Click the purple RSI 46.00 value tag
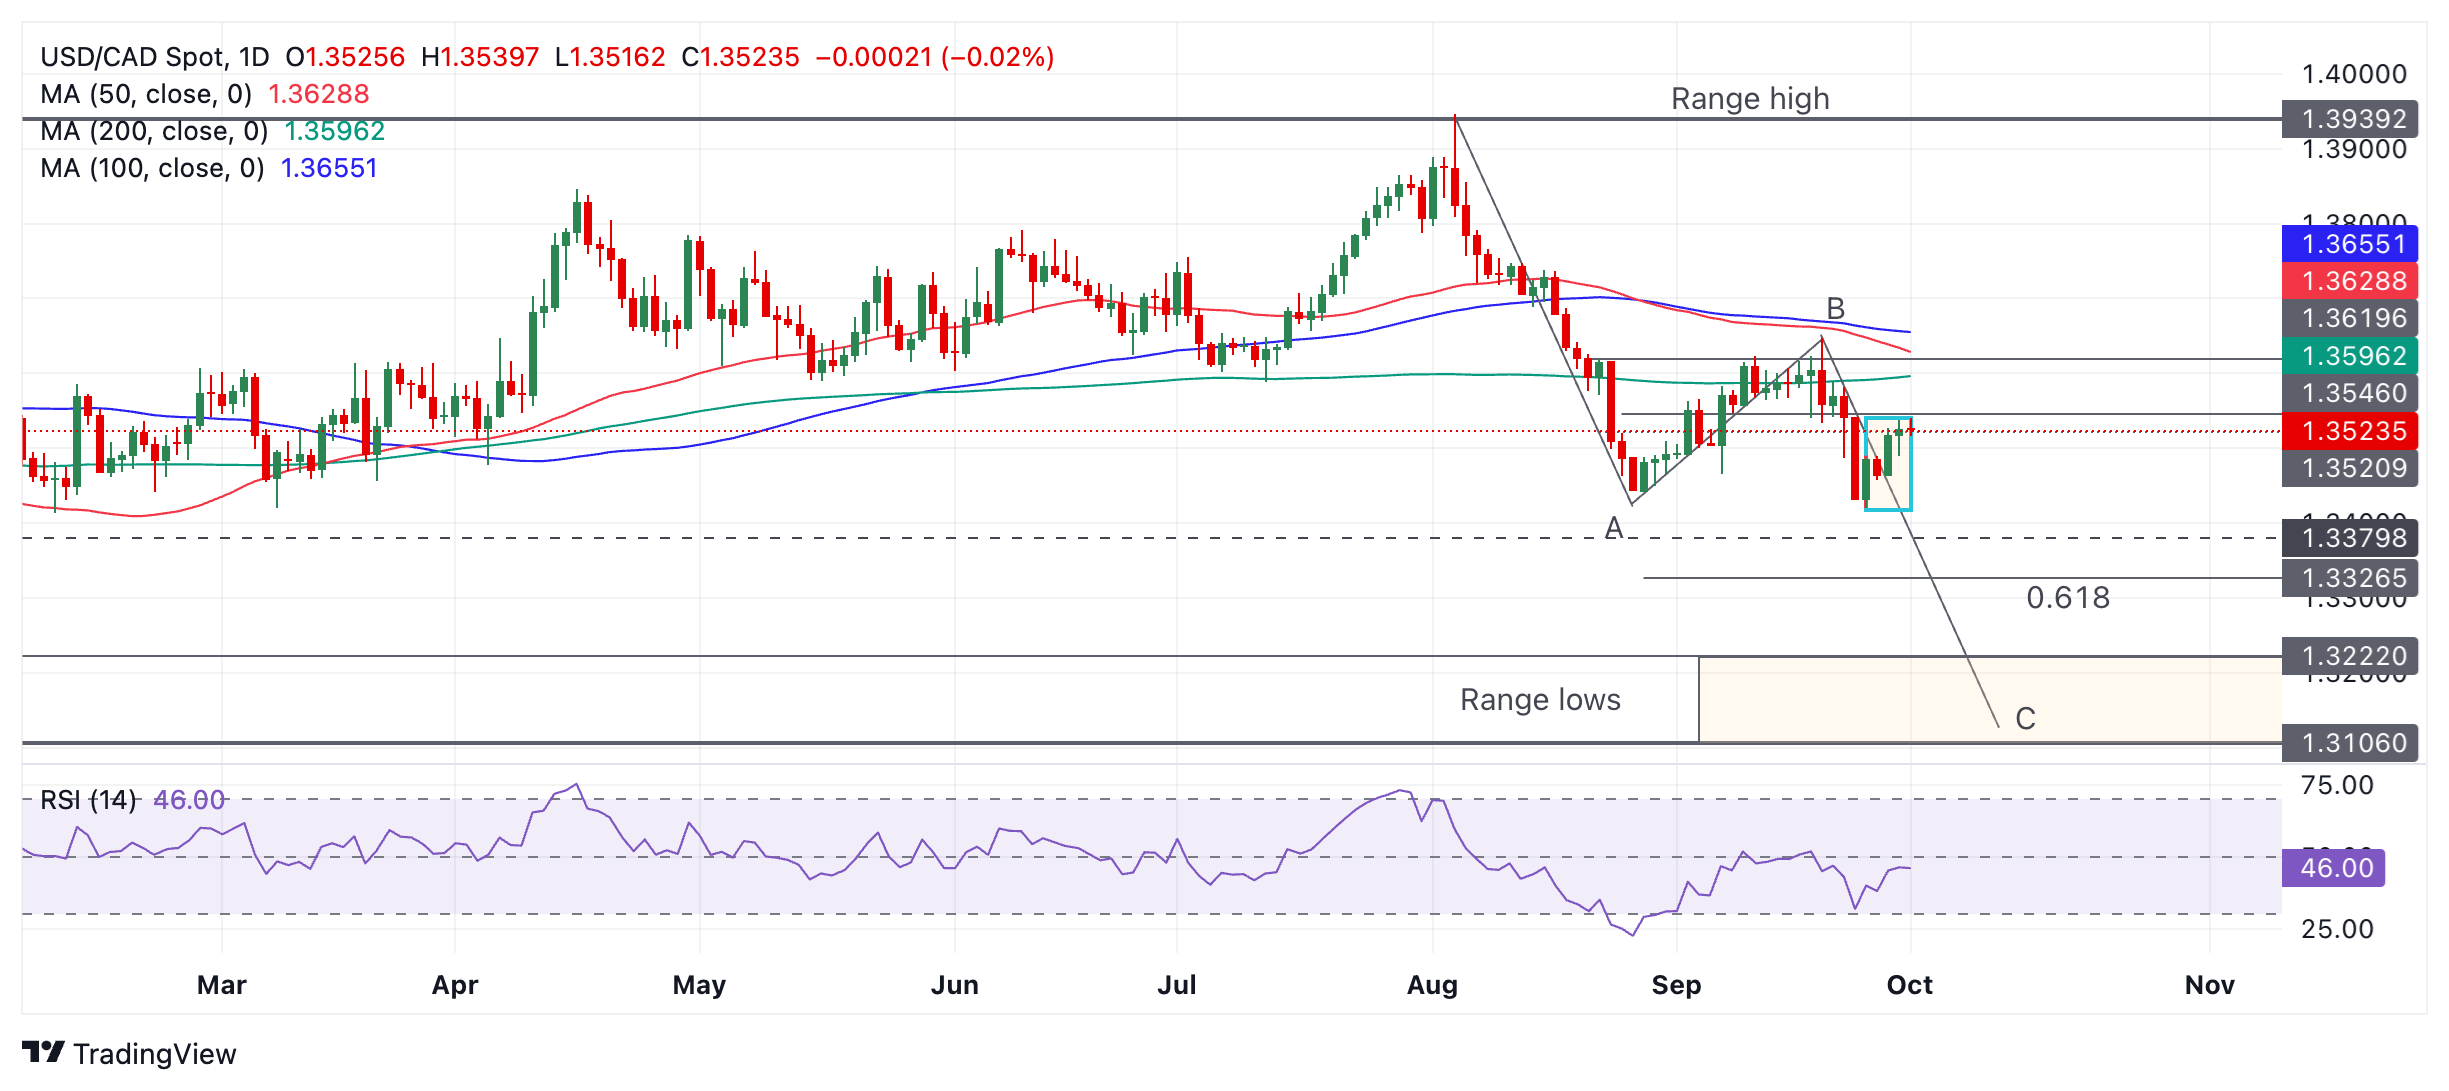Image resolution: width=2449 pixels, height=1091 pixels. [x=2333, y=868]
